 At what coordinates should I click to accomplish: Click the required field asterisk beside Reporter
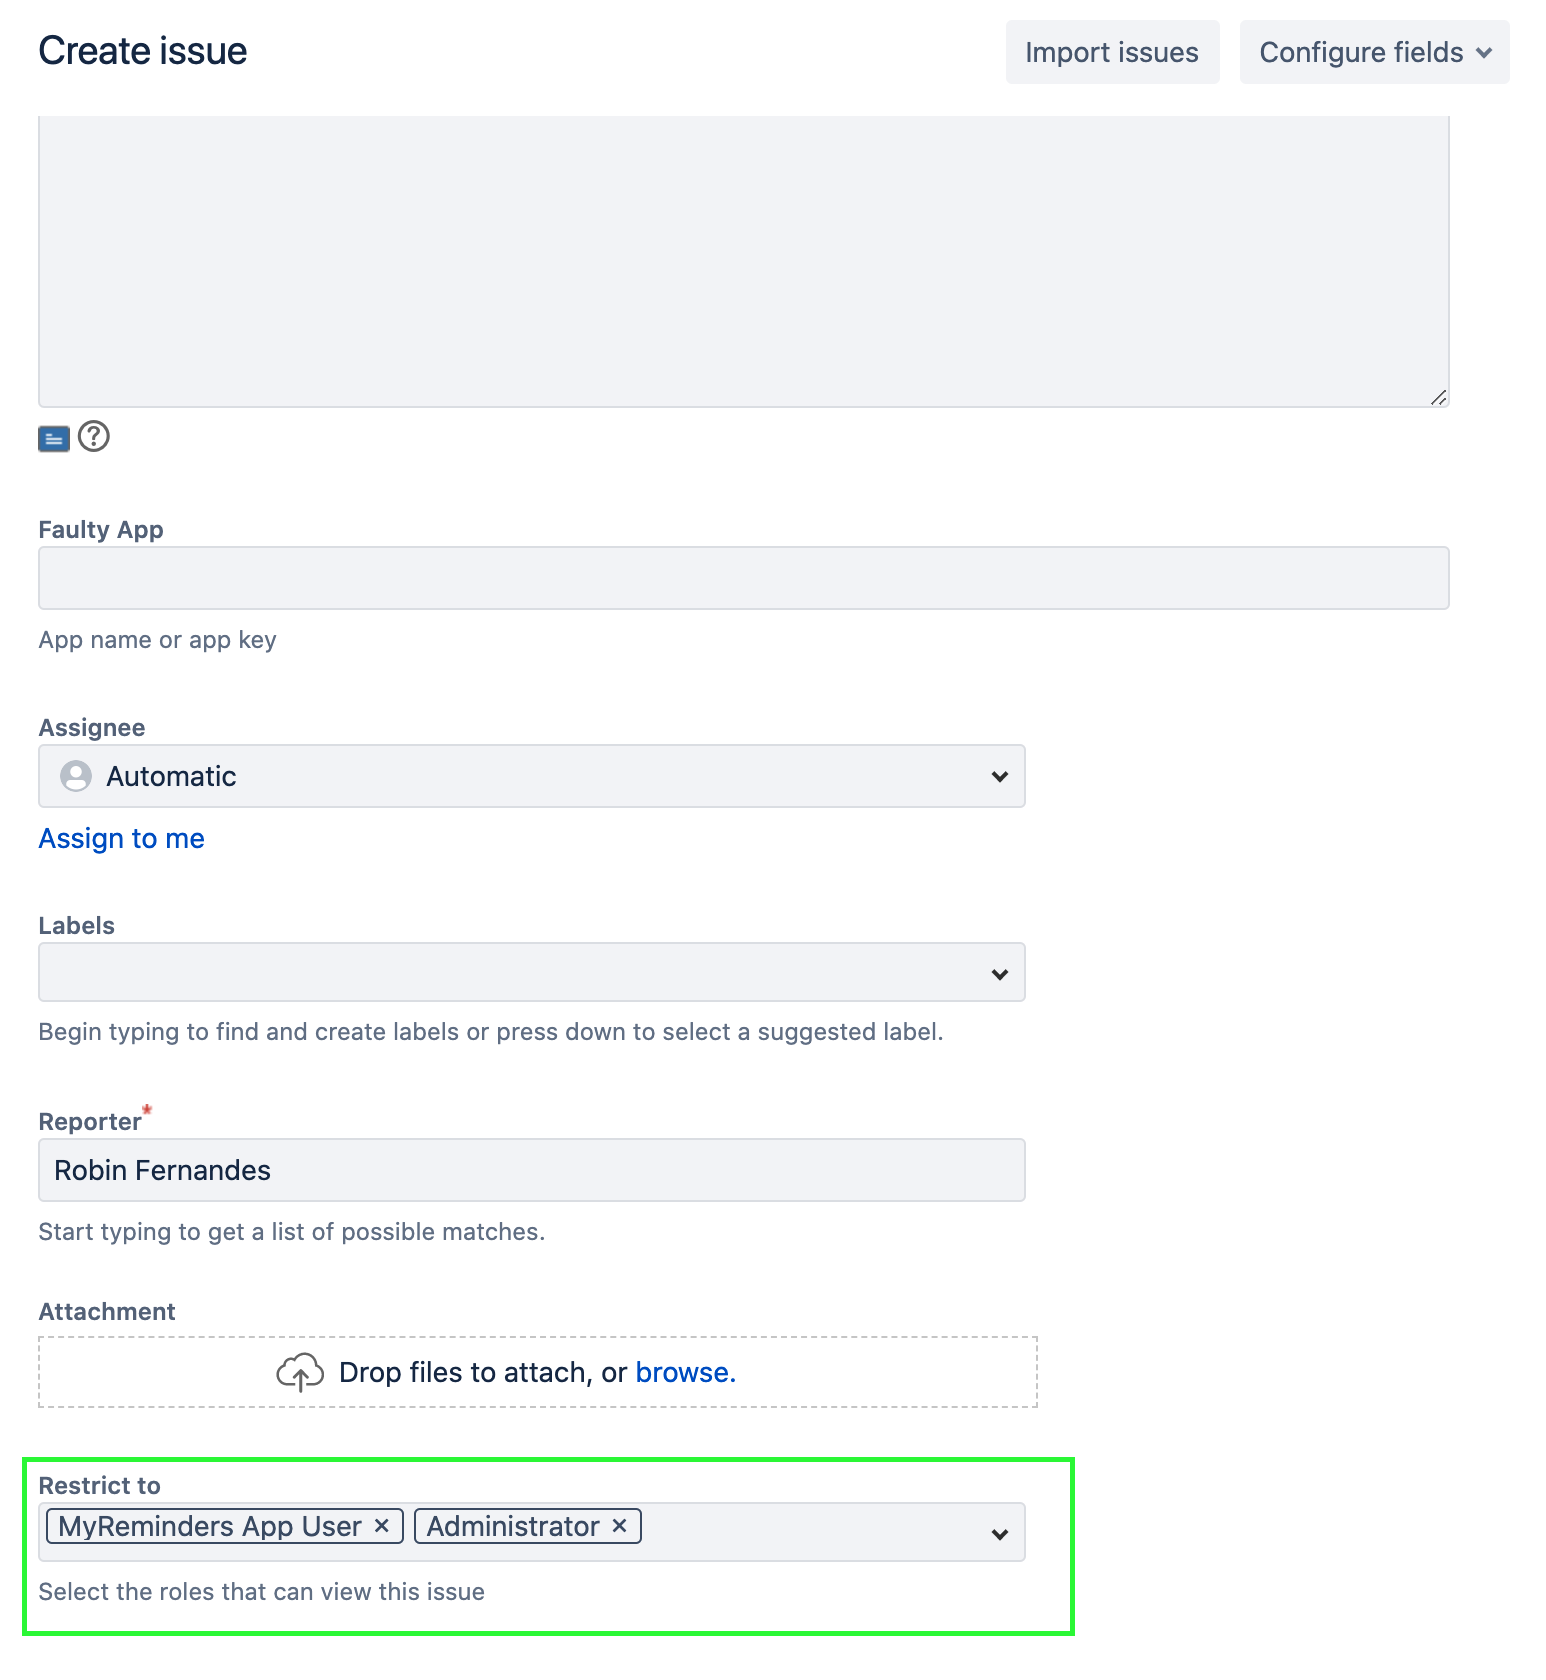click(146, 1110)
